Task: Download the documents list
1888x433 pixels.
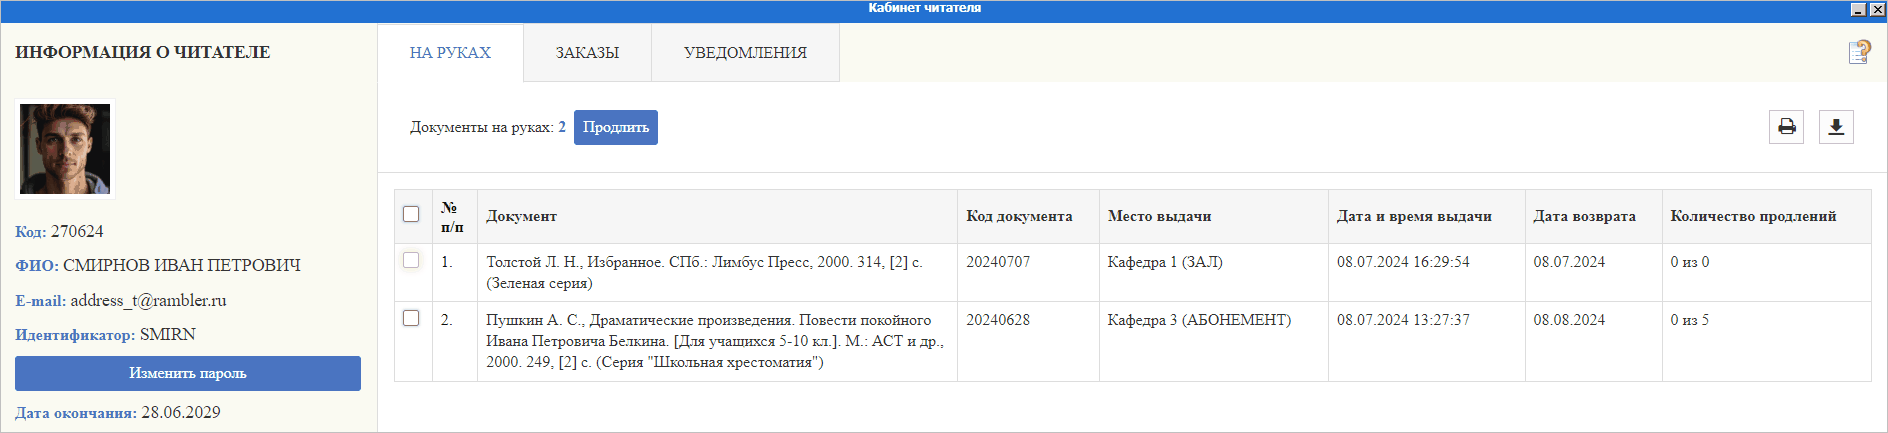Action: tap(1836, 127)
